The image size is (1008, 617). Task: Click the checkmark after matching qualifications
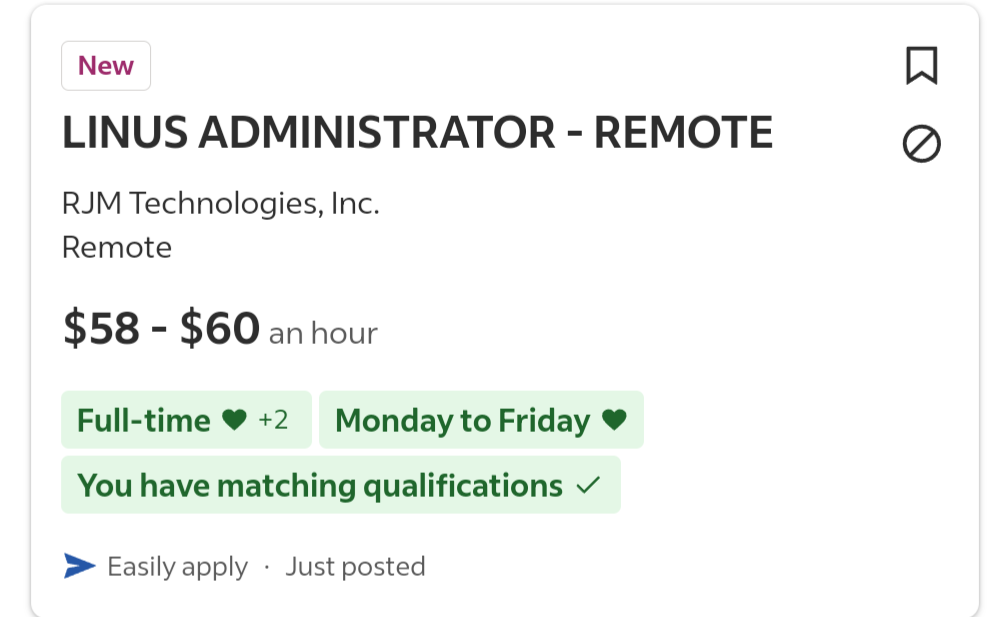(588, 485)
